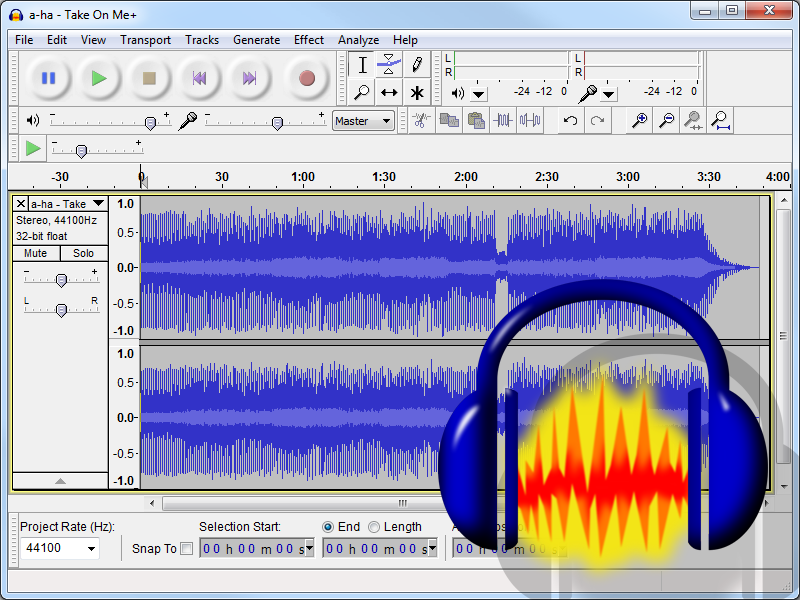Choose the Time Shift tool
This screenshot has width=800, height=600.
point(389,93)
